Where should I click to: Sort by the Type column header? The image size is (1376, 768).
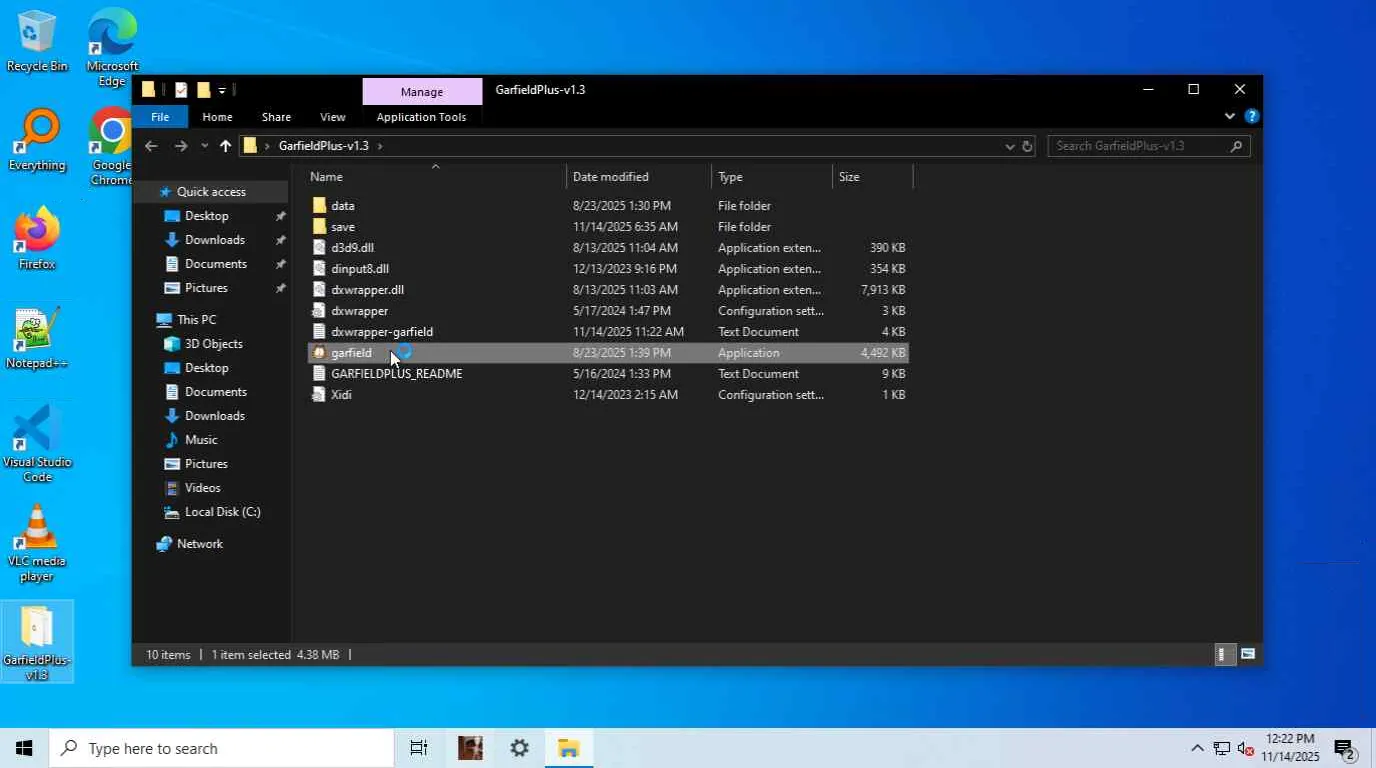[771, 177]
